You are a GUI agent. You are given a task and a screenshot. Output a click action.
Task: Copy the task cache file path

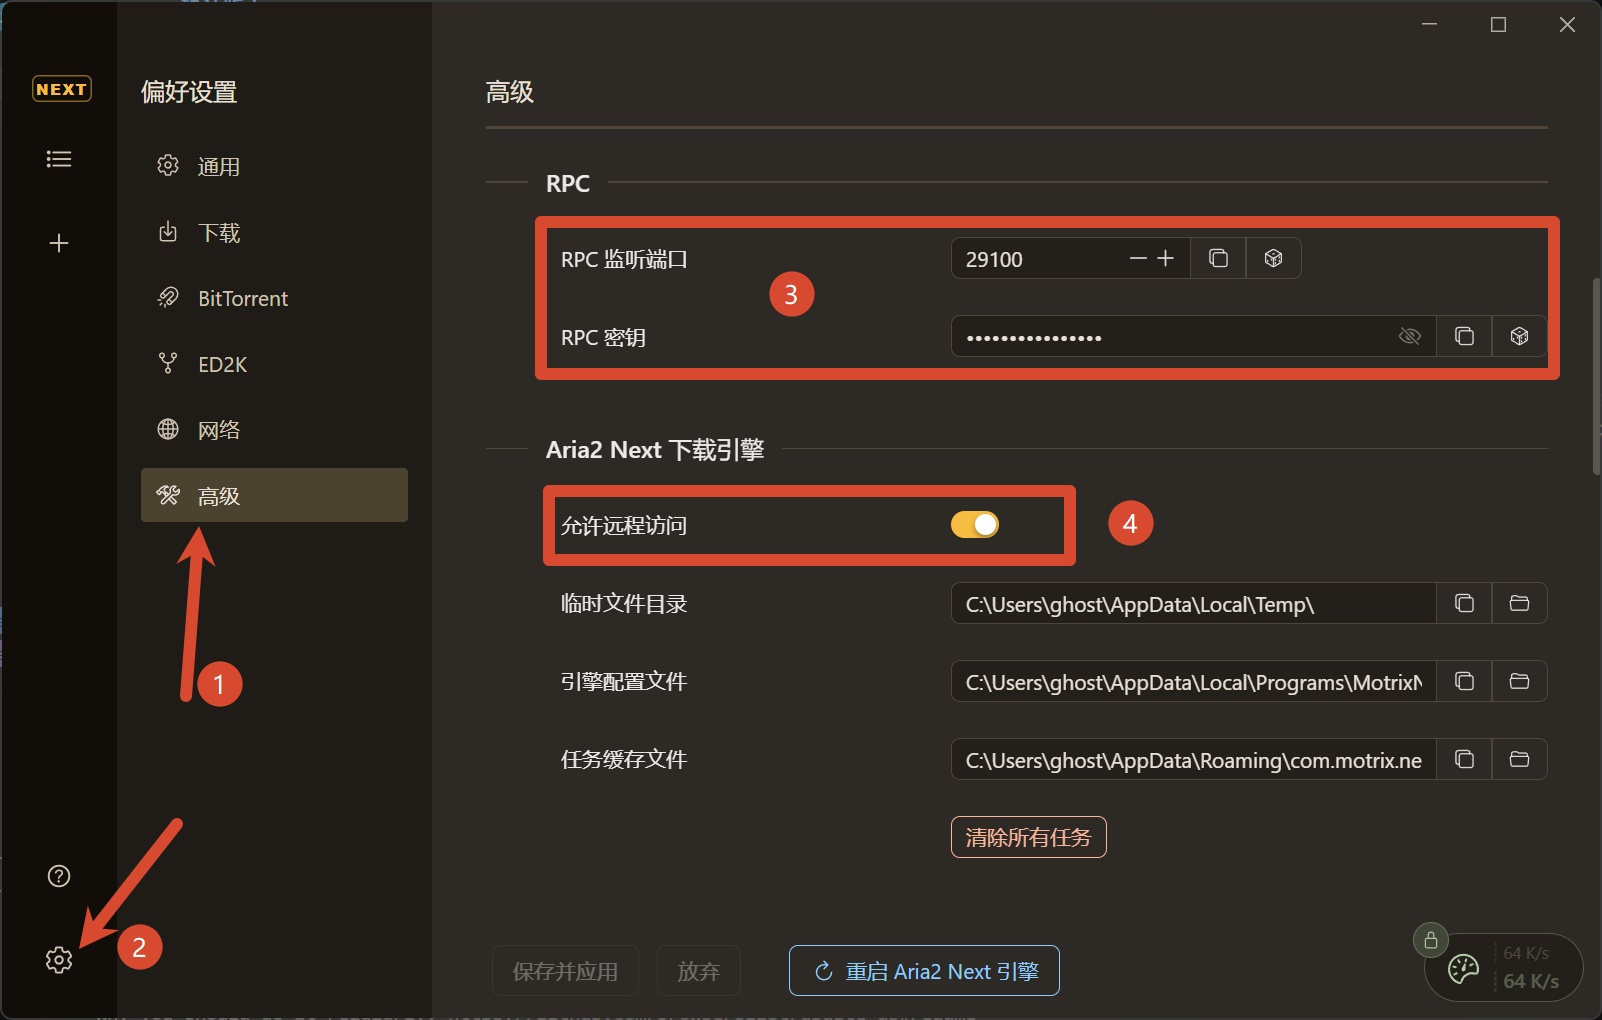click(1464, 759)
